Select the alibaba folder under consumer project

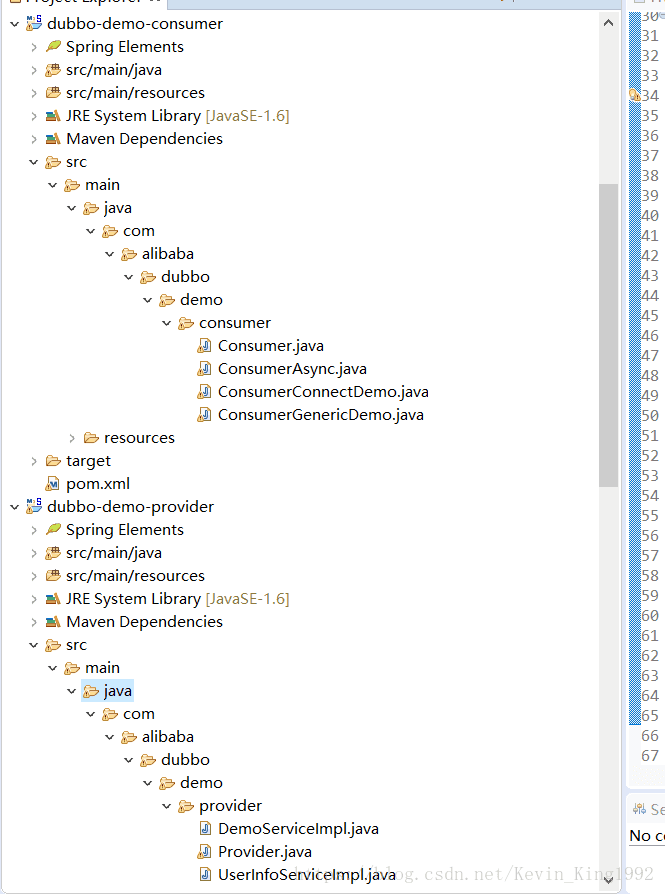click(x=168, y=254)
